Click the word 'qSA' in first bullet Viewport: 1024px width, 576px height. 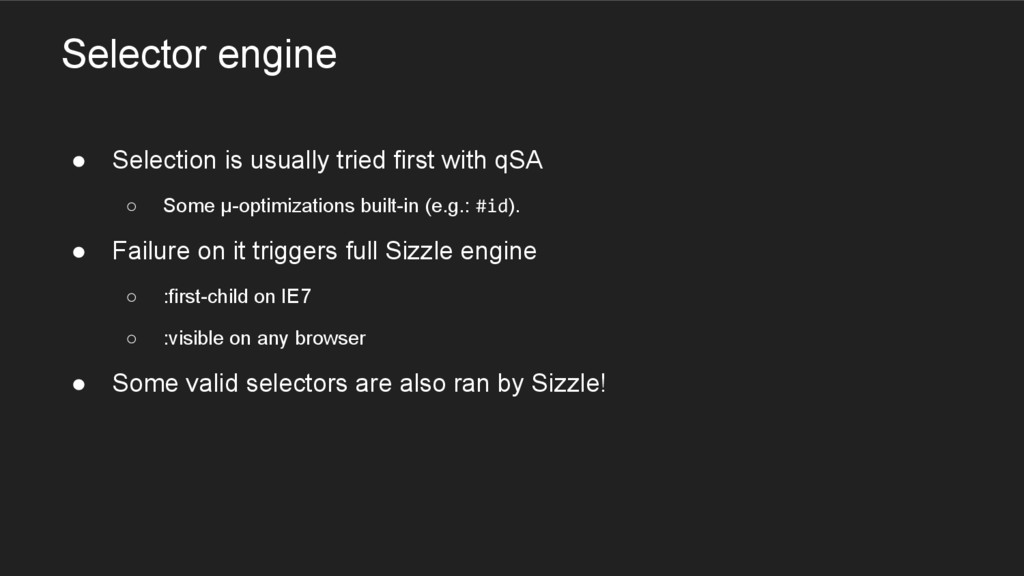pyautogui.click(x=519, y=161)
